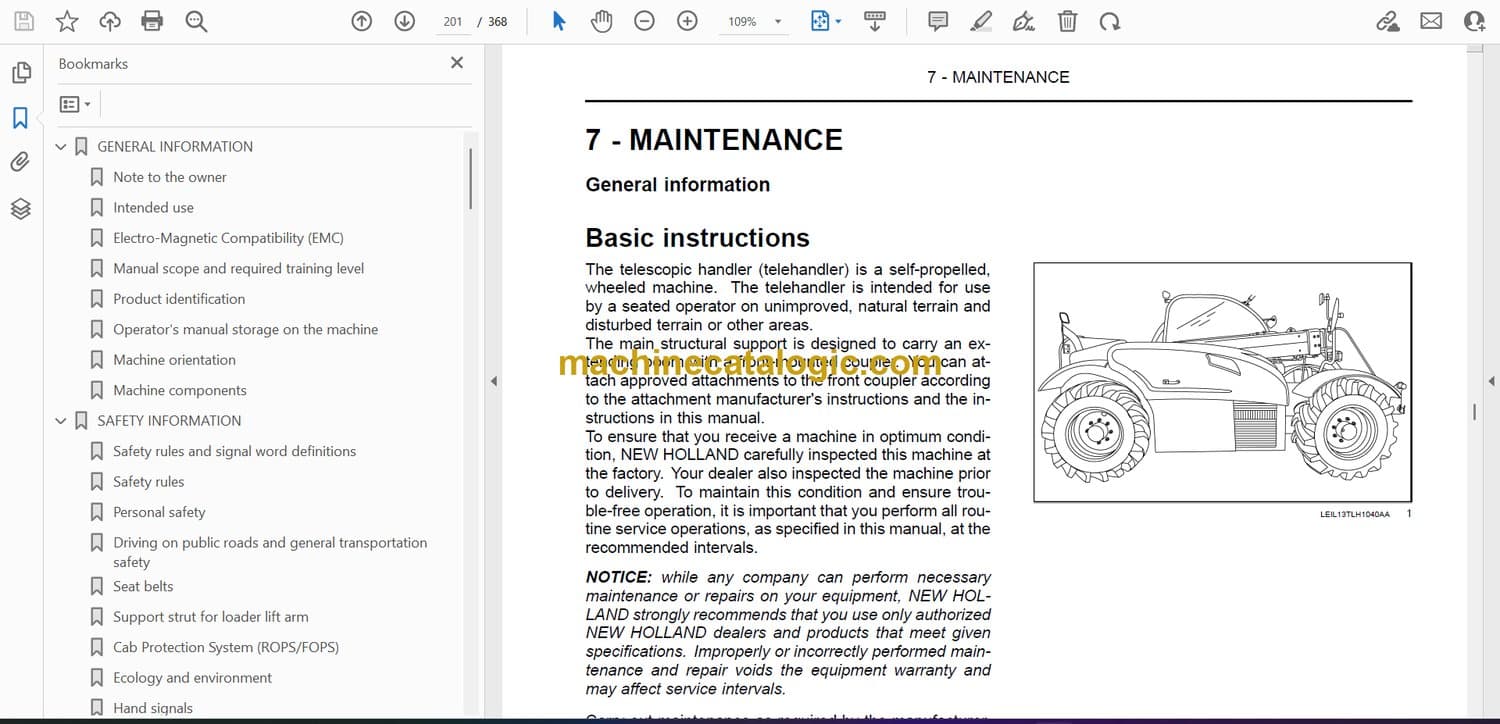This screenshot has width=1500, height=724.
Task: Click the Delete trash icon
Action: (1067, 21)
